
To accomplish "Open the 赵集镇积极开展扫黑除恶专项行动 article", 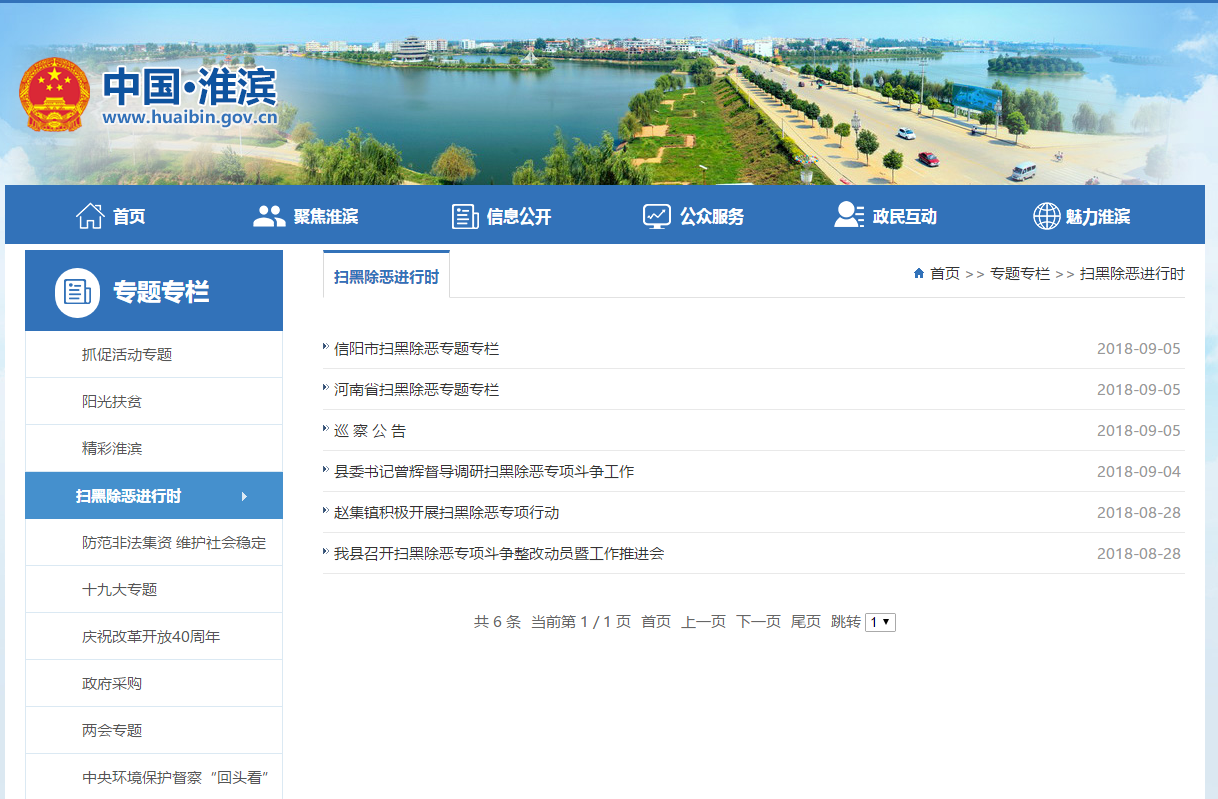I will (446, 513).
